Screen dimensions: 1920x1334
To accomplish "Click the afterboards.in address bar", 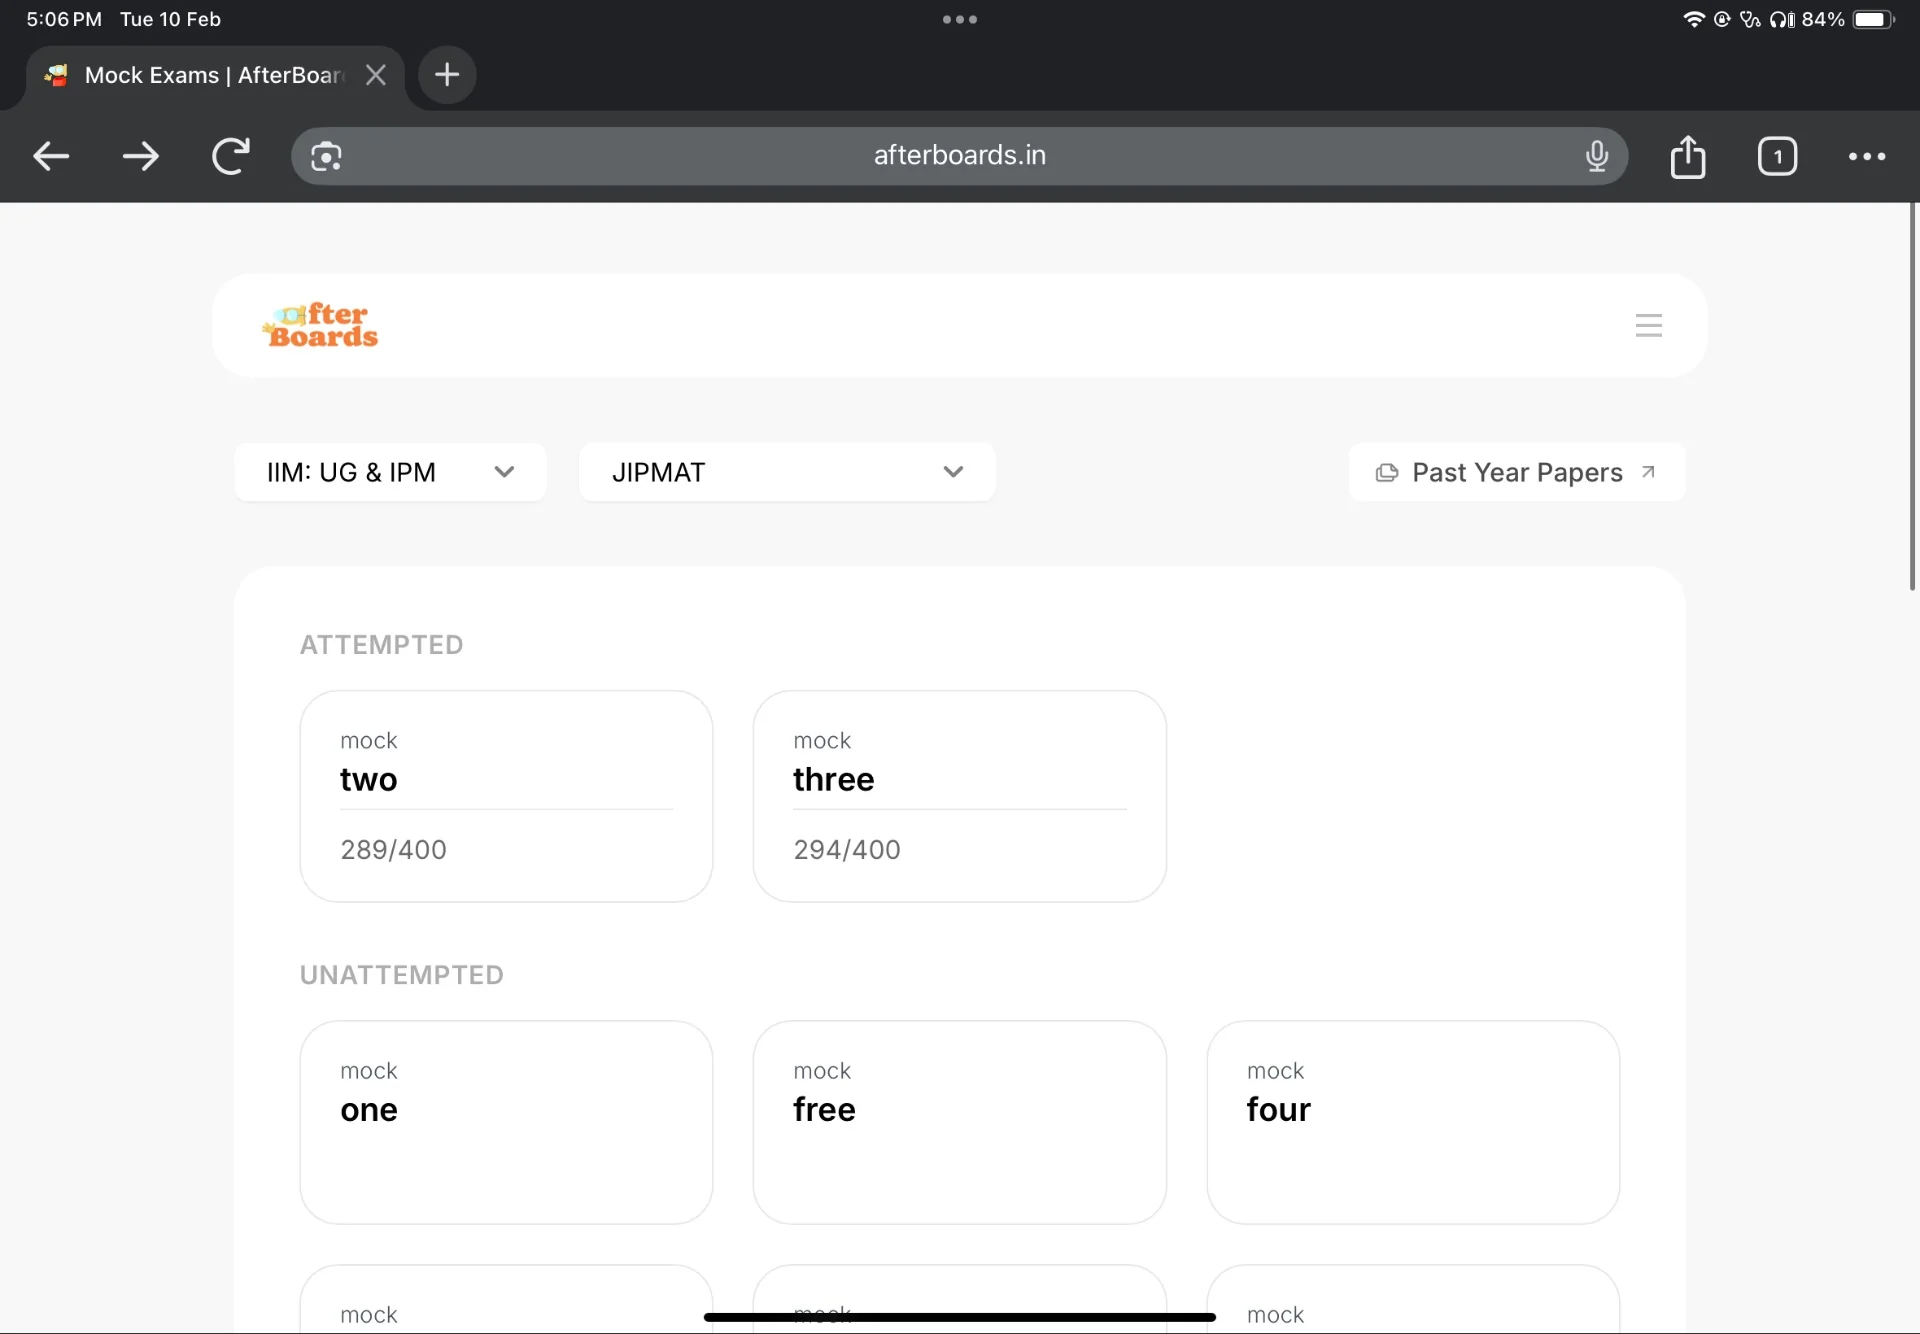I will (960, 156).
